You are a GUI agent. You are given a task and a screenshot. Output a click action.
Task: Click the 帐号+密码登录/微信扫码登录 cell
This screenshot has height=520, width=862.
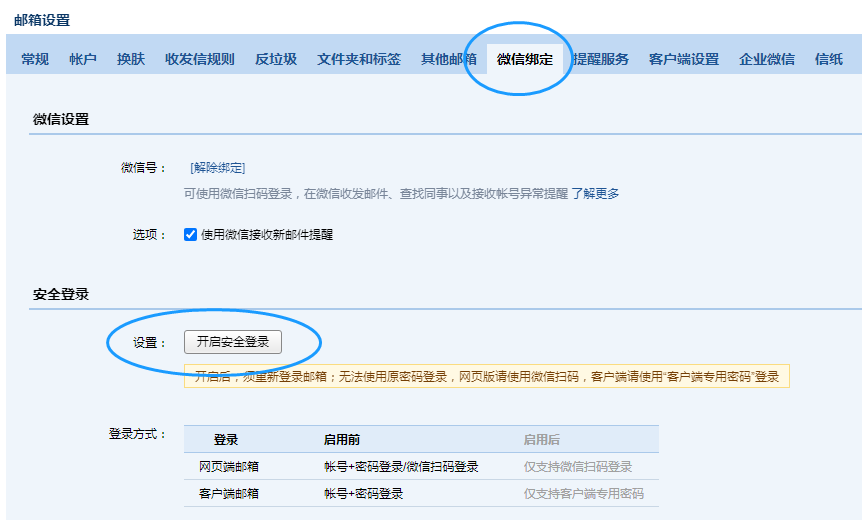tap(401, 467)
